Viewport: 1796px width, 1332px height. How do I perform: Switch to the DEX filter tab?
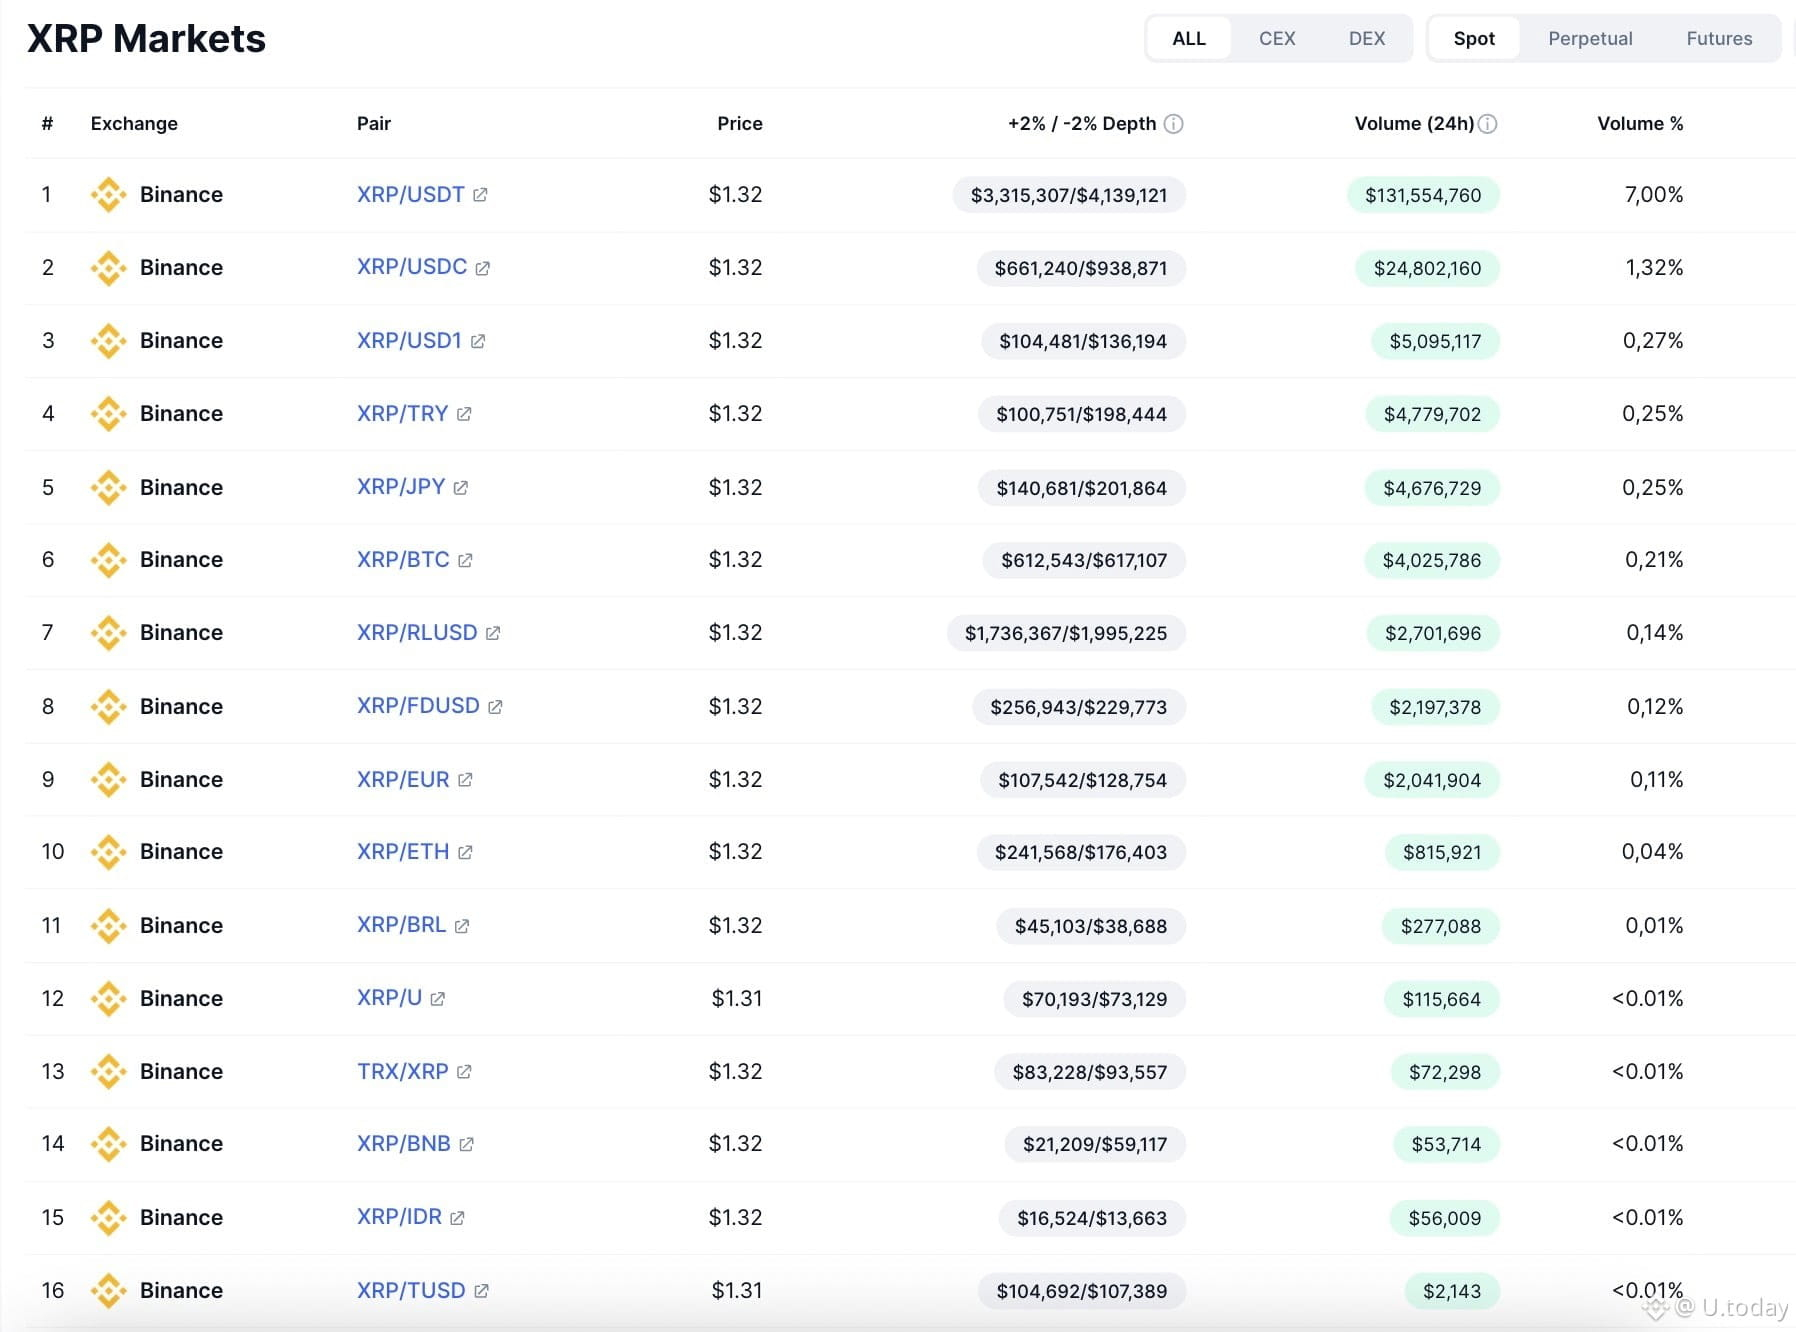1367,39
